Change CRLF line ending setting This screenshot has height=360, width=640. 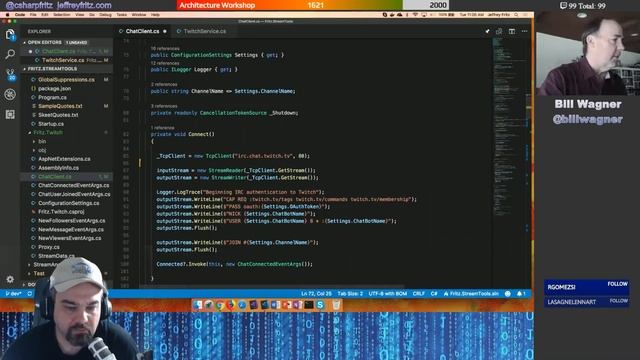click(418, 293)
